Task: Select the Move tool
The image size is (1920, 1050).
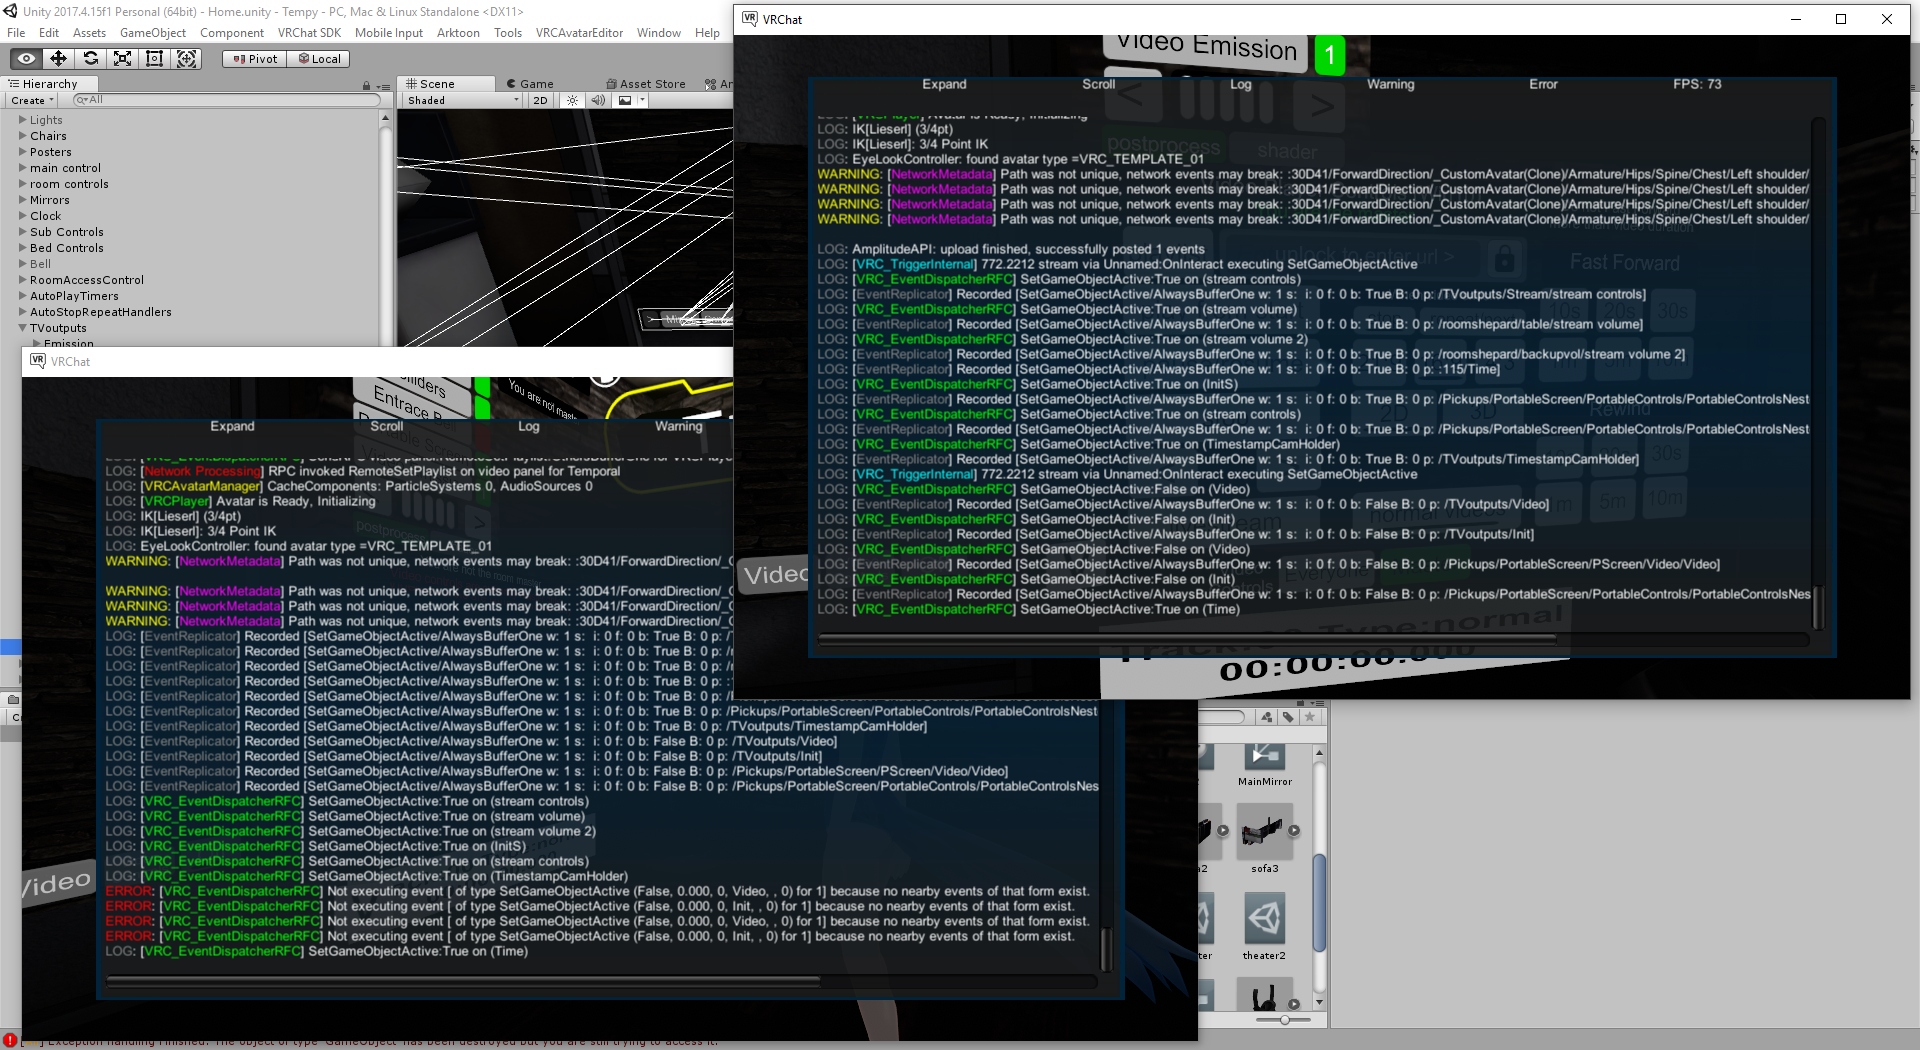Action: 58,59
